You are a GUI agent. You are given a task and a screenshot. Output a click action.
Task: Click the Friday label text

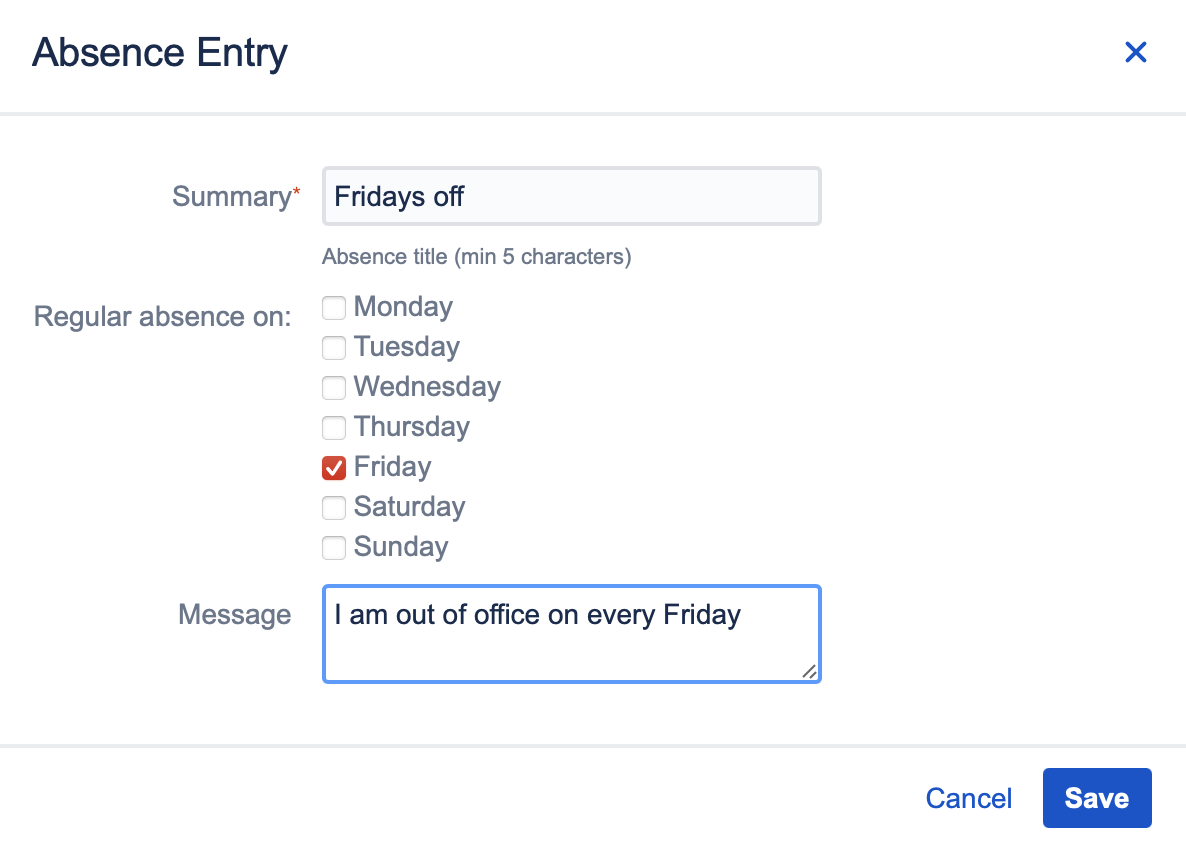[x=391, y=467]
